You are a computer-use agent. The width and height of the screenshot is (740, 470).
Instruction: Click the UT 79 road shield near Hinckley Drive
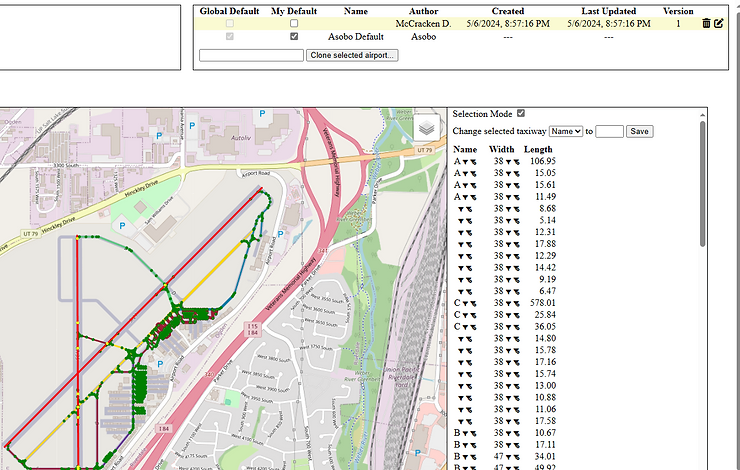coord(30,234)
